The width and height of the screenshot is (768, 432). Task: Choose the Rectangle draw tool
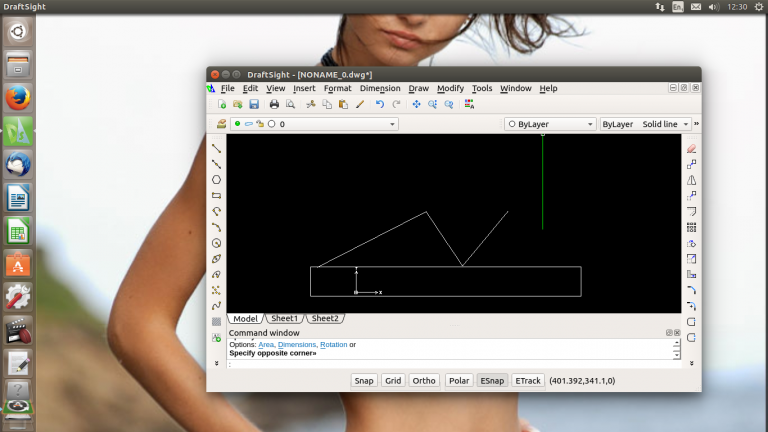216,196
